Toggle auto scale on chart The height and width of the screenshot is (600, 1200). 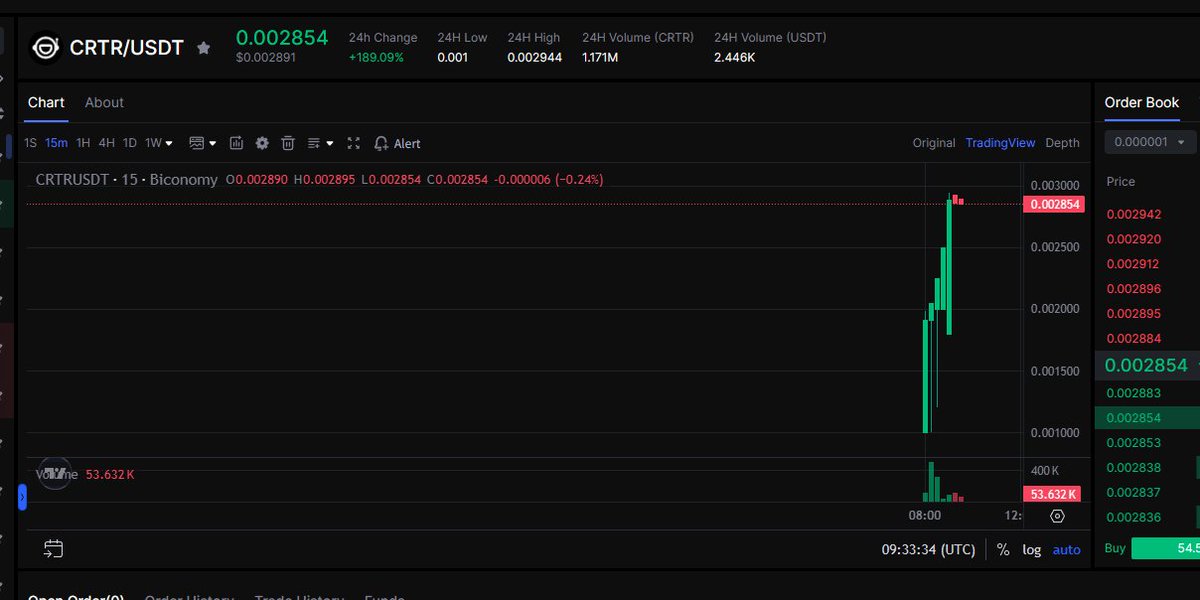click(1067, 550)
